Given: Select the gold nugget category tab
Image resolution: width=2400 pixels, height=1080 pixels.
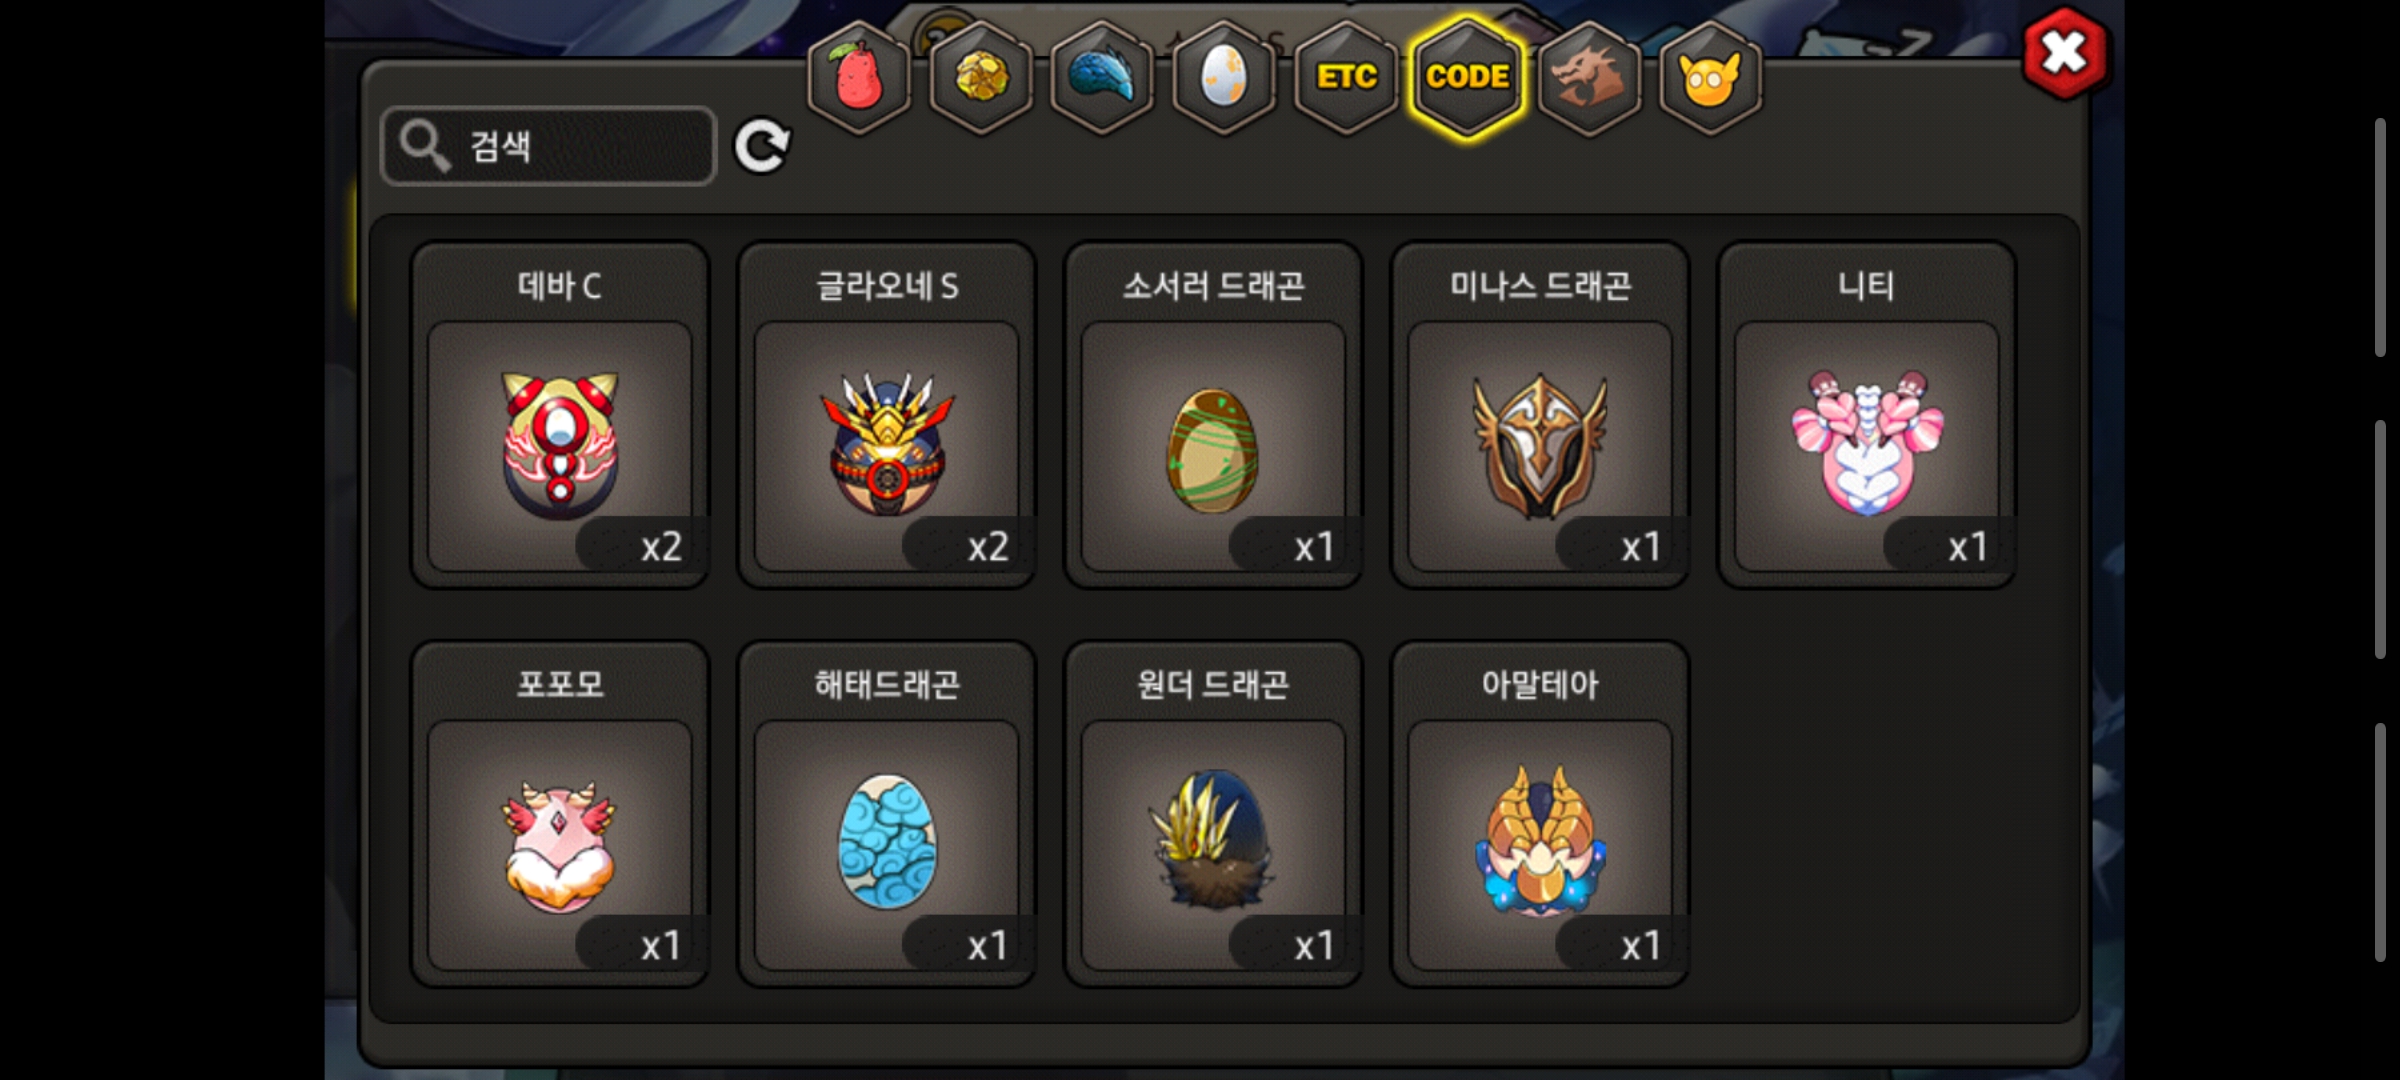Looking at the screenshot, I should pyautogui.click(x=981, y=77).
